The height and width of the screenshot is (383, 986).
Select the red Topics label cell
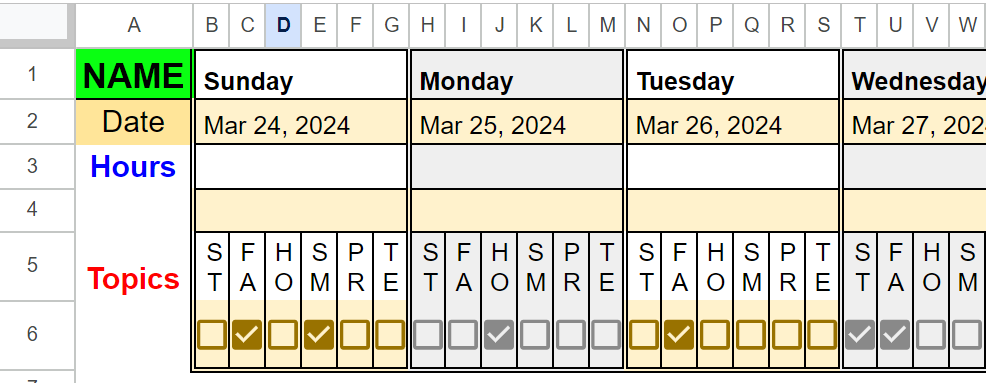pos(133,278)
